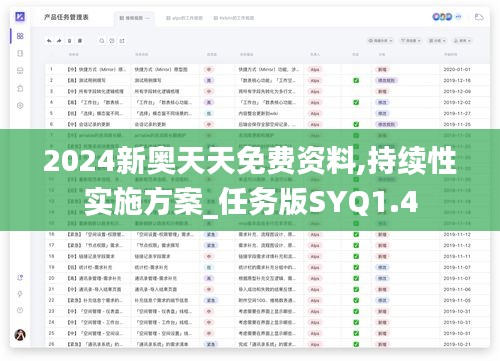Click the lightbulb icon in left sidebar

click(20, 294)
